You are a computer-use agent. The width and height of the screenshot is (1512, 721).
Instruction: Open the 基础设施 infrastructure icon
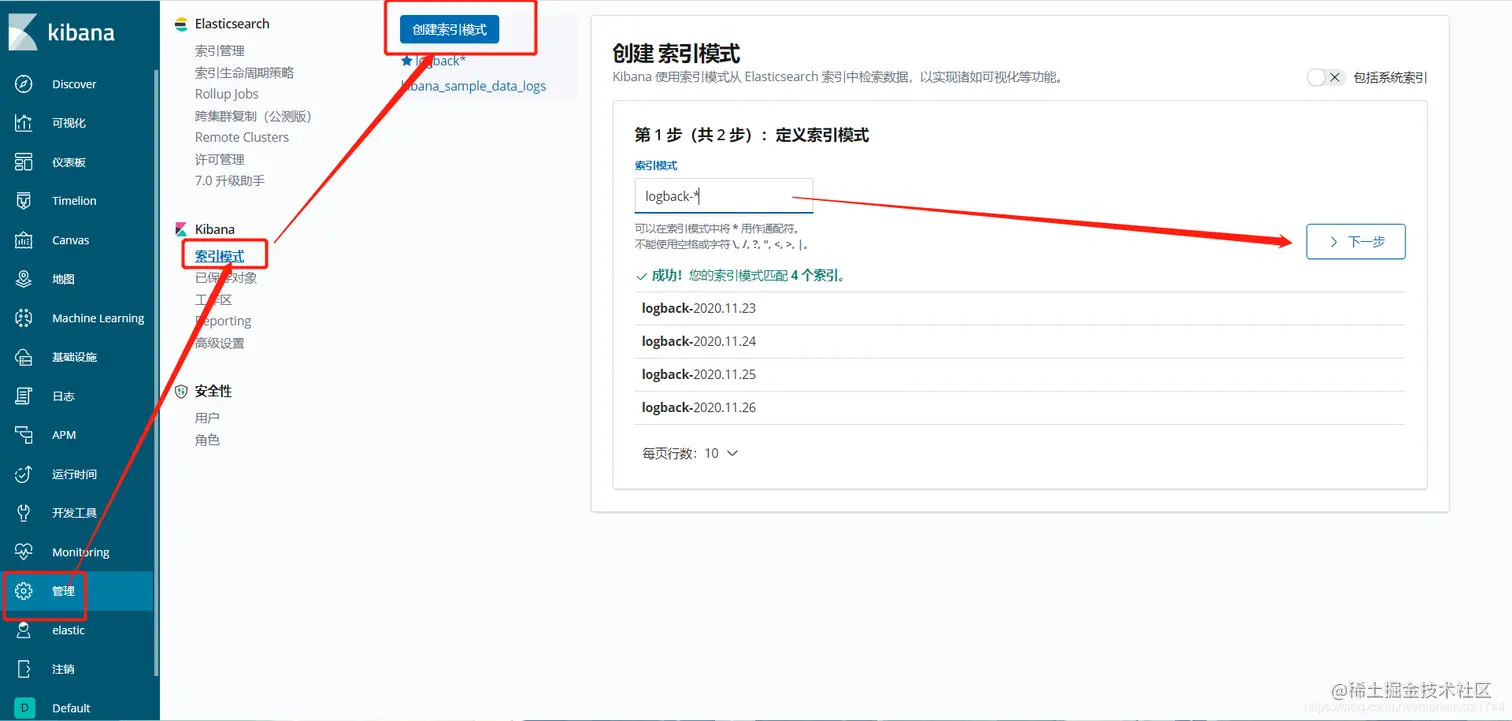point(24,357)
